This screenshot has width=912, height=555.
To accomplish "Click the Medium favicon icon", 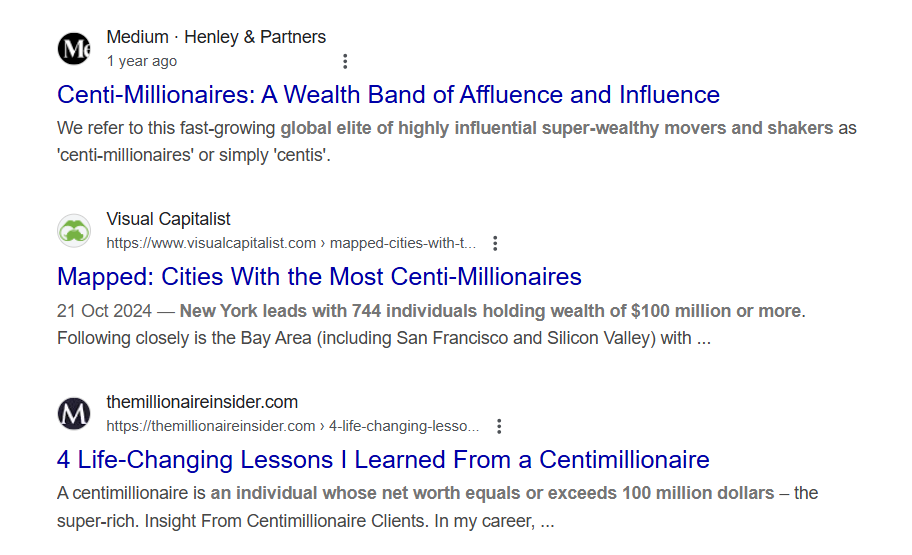I will point(74,48).
